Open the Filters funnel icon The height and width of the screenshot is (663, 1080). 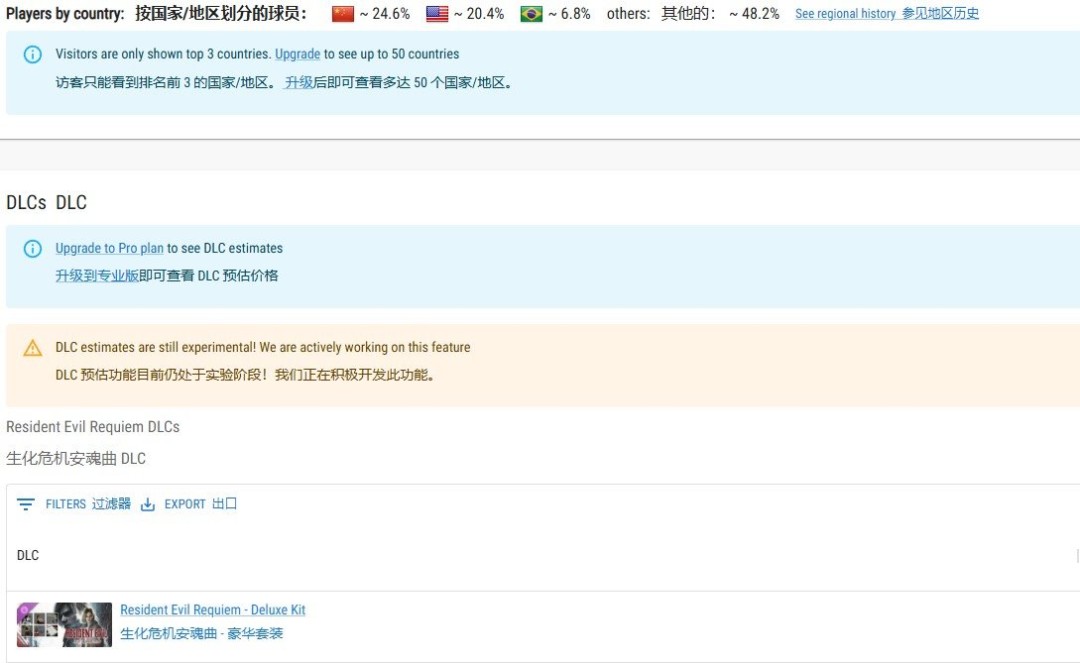25,504
